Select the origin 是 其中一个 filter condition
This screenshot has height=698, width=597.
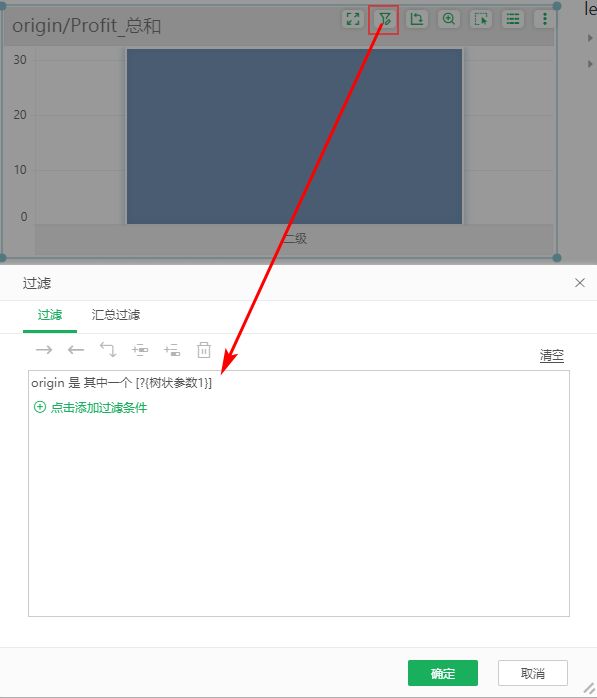[x=122, y=383]
